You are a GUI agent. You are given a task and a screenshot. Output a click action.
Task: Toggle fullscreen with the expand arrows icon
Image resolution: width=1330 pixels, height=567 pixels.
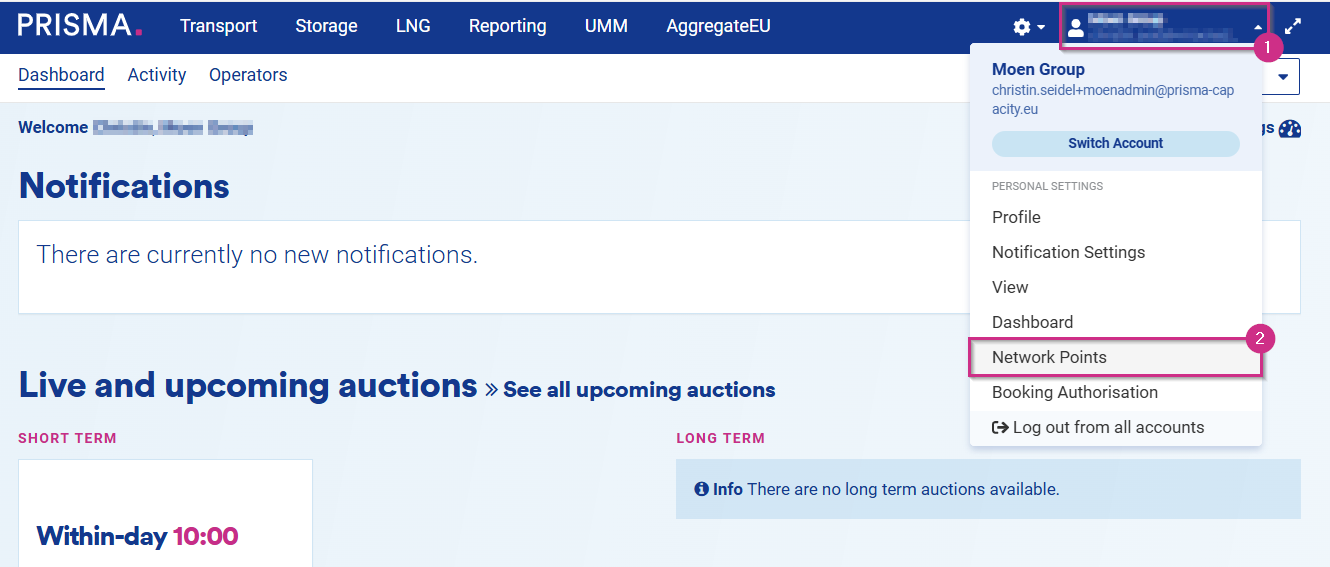click(x=1293, y=27)
